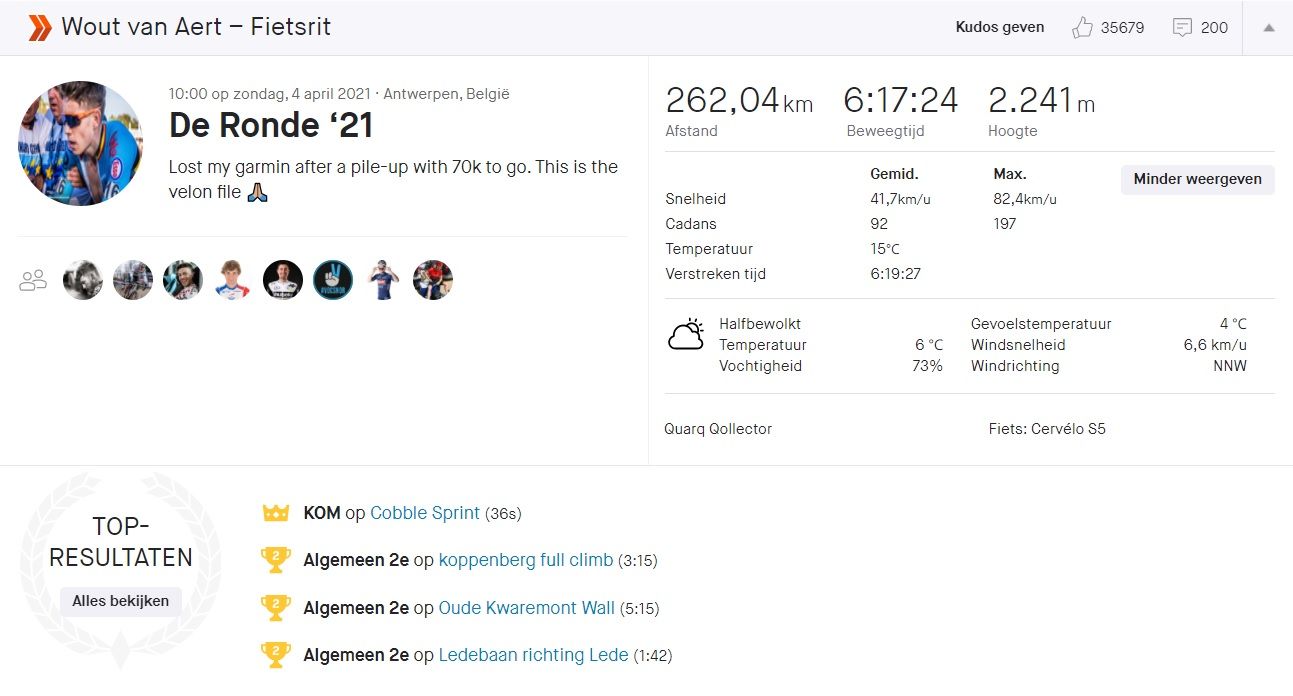Click the last athlete avatar in the group row
Viewport: 1293px width, 696px height.
click(433, 281)
